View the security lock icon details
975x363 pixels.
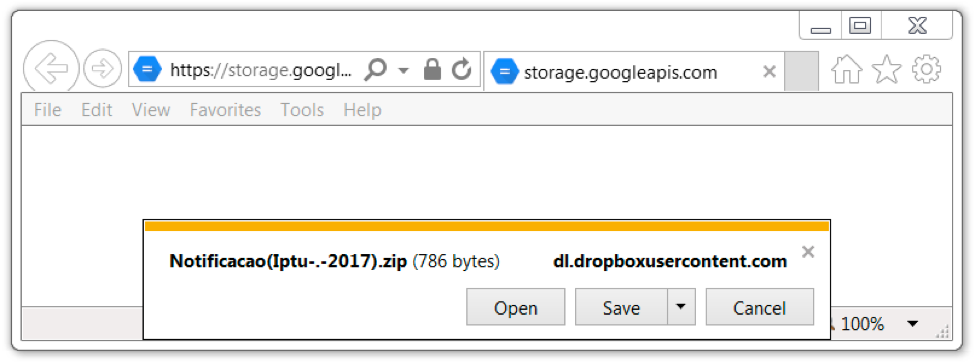point(432,70)
